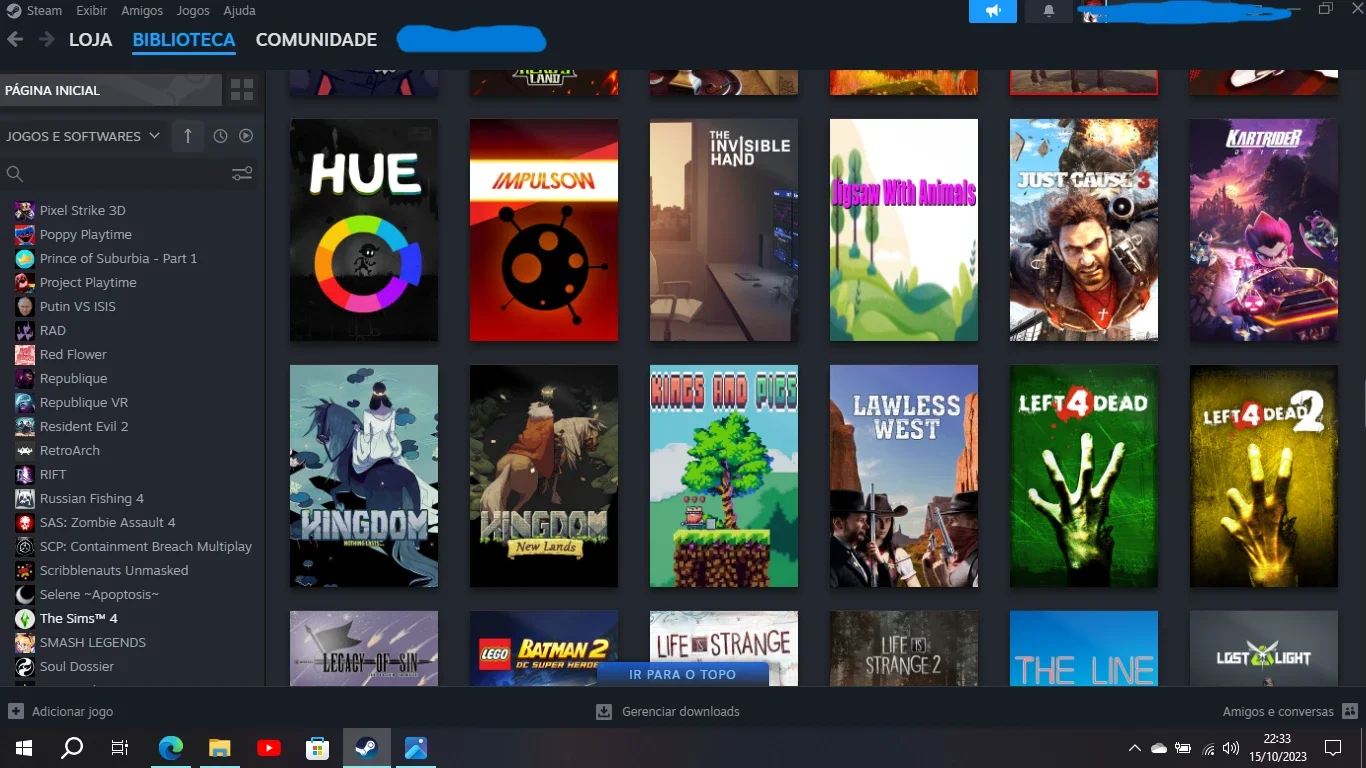Open the Amigos menu
This screenshot has height=768, width=1366.
pyautogui.click(x=142, y=10)
